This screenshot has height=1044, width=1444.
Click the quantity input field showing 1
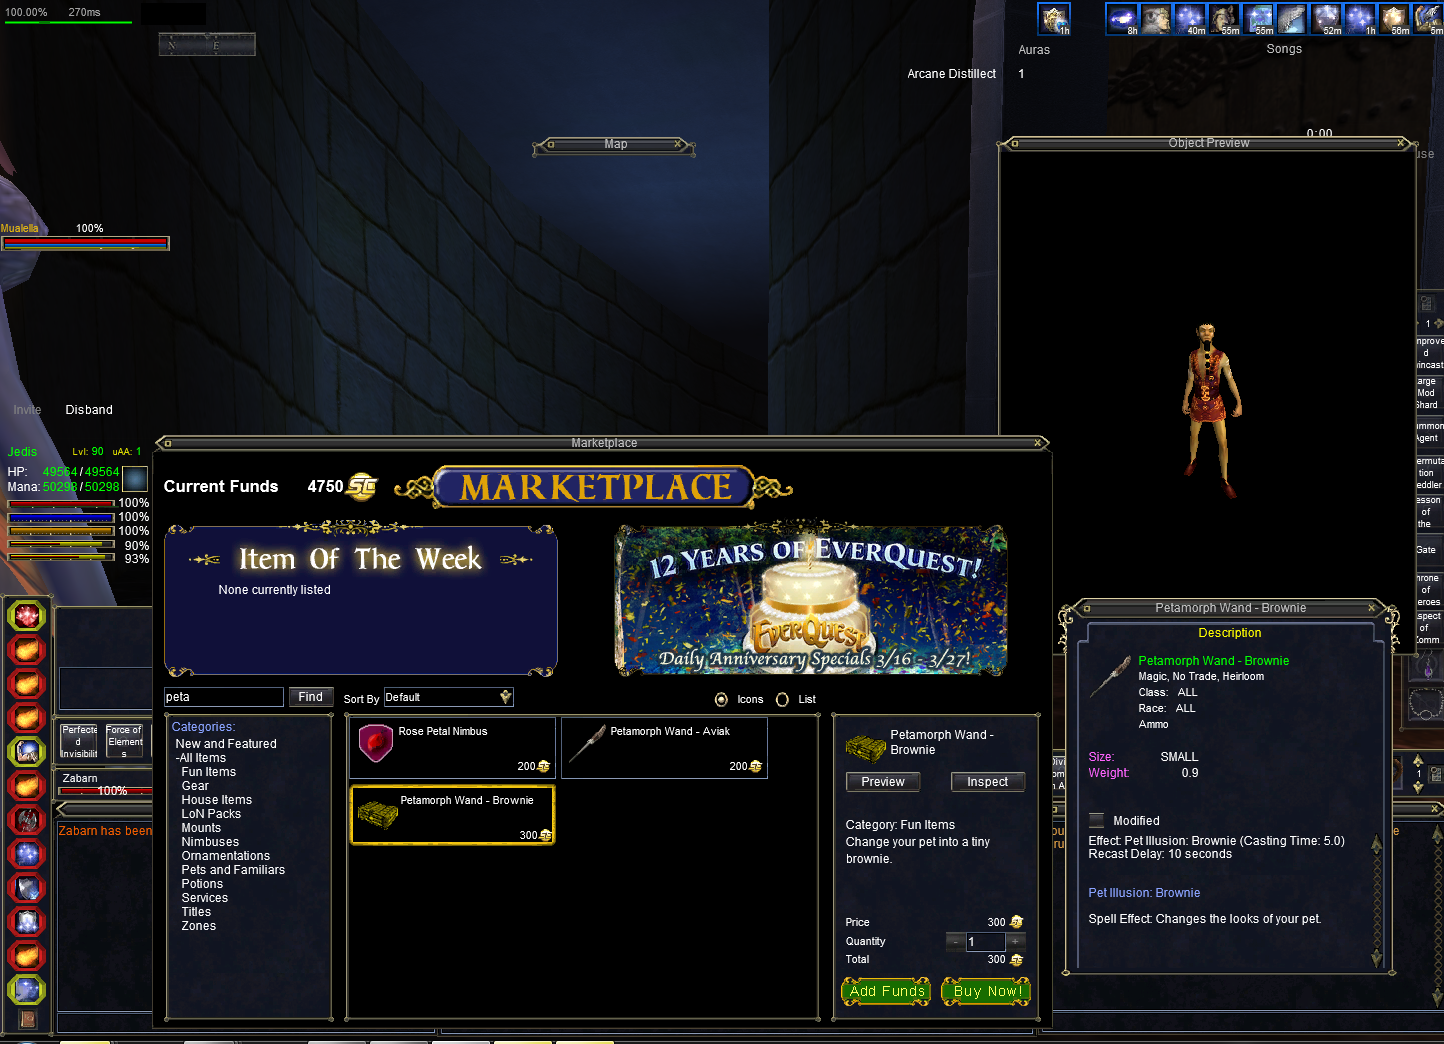click(x=985, y=941)
